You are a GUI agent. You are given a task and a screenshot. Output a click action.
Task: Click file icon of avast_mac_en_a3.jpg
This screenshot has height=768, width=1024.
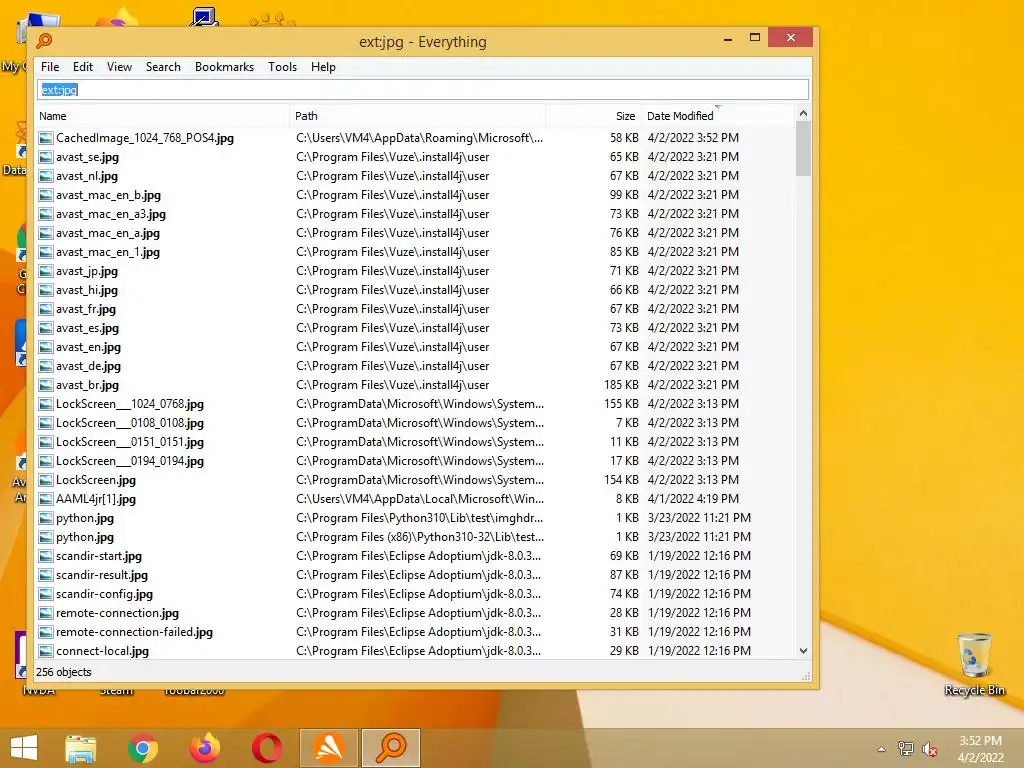click(x=45, y=214)
